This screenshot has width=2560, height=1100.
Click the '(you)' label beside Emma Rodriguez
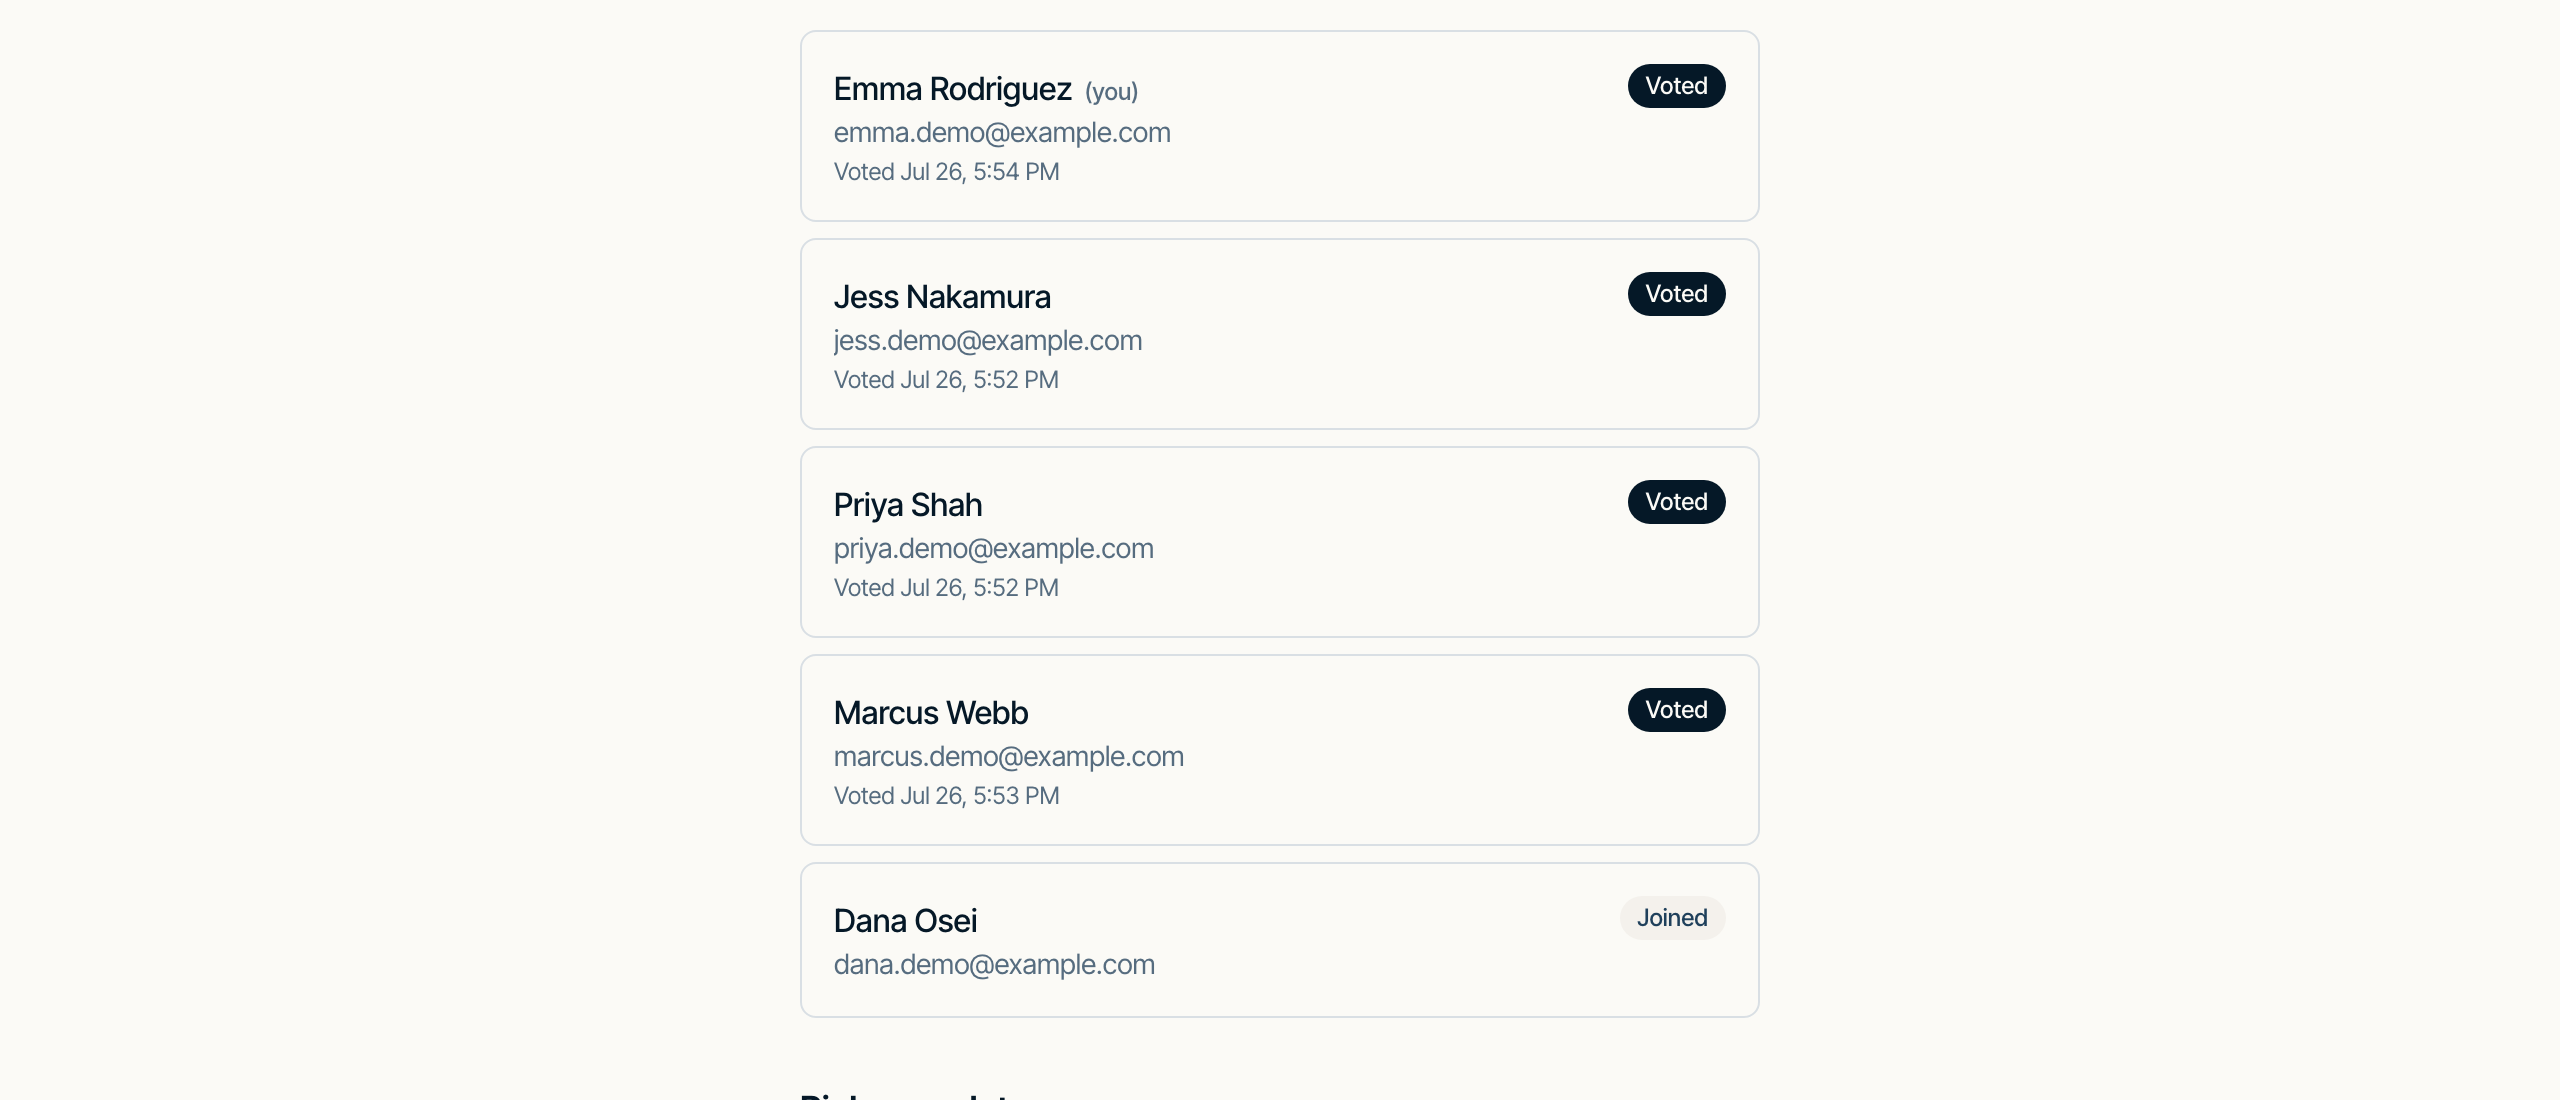[1112, 92]
